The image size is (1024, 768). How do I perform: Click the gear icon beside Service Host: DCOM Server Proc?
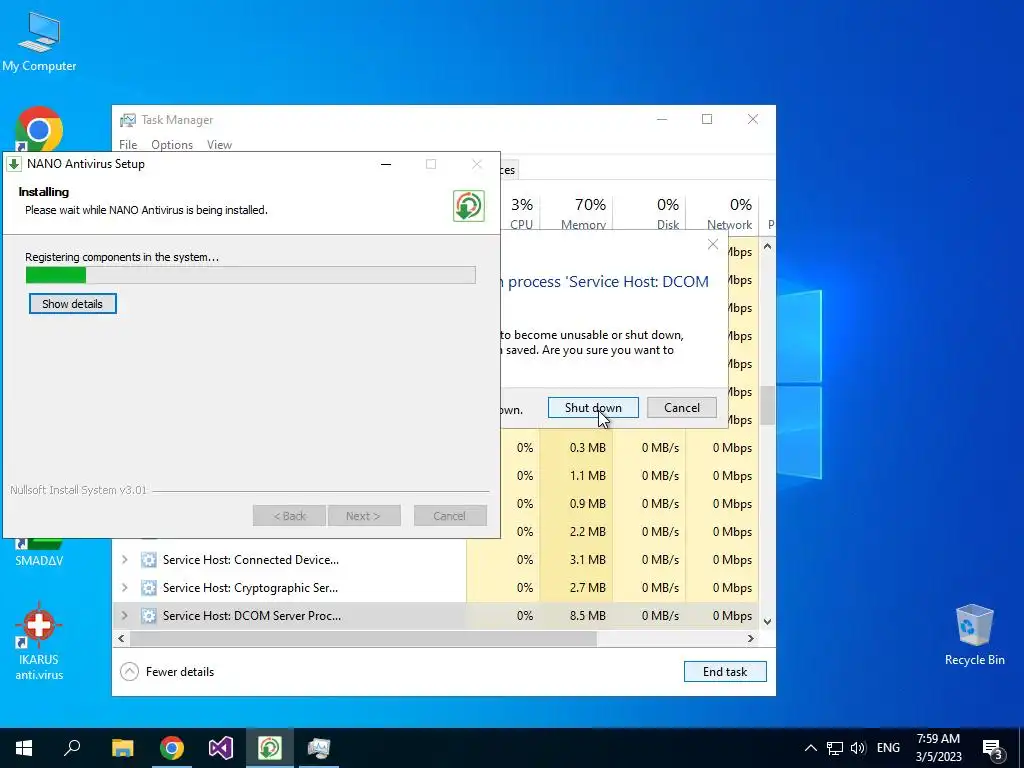point(149,616)
